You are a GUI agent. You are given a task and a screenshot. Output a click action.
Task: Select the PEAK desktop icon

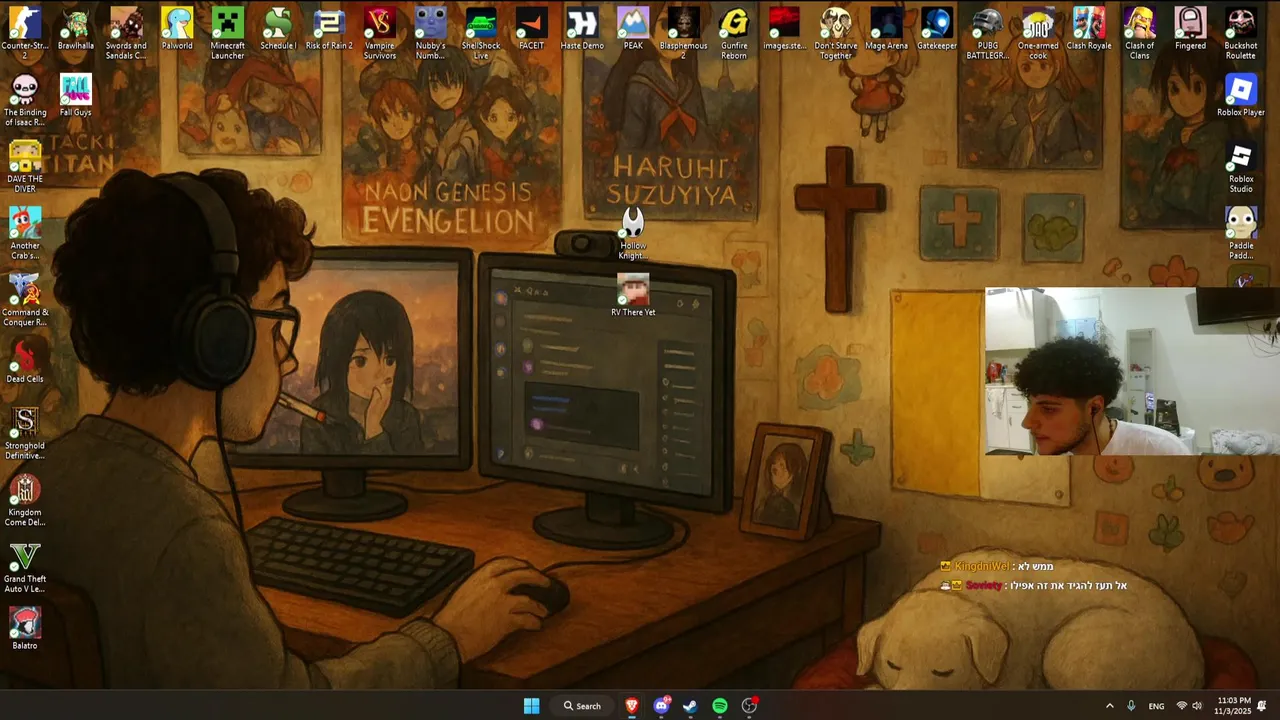click(x=633, y=28)
